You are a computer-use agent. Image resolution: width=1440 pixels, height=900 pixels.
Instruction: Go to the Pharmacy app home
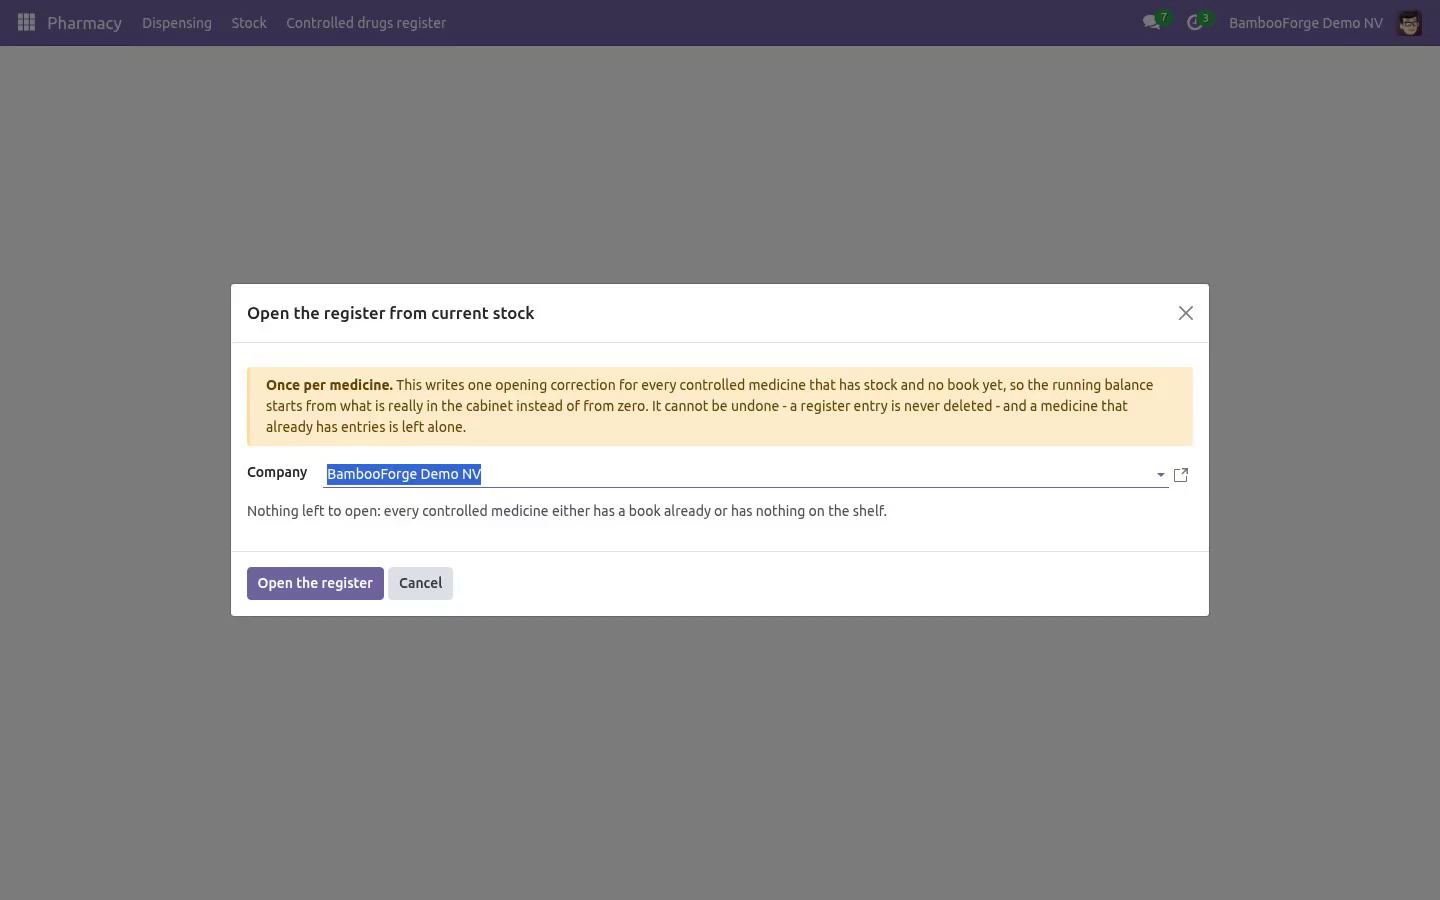[84, 23]
